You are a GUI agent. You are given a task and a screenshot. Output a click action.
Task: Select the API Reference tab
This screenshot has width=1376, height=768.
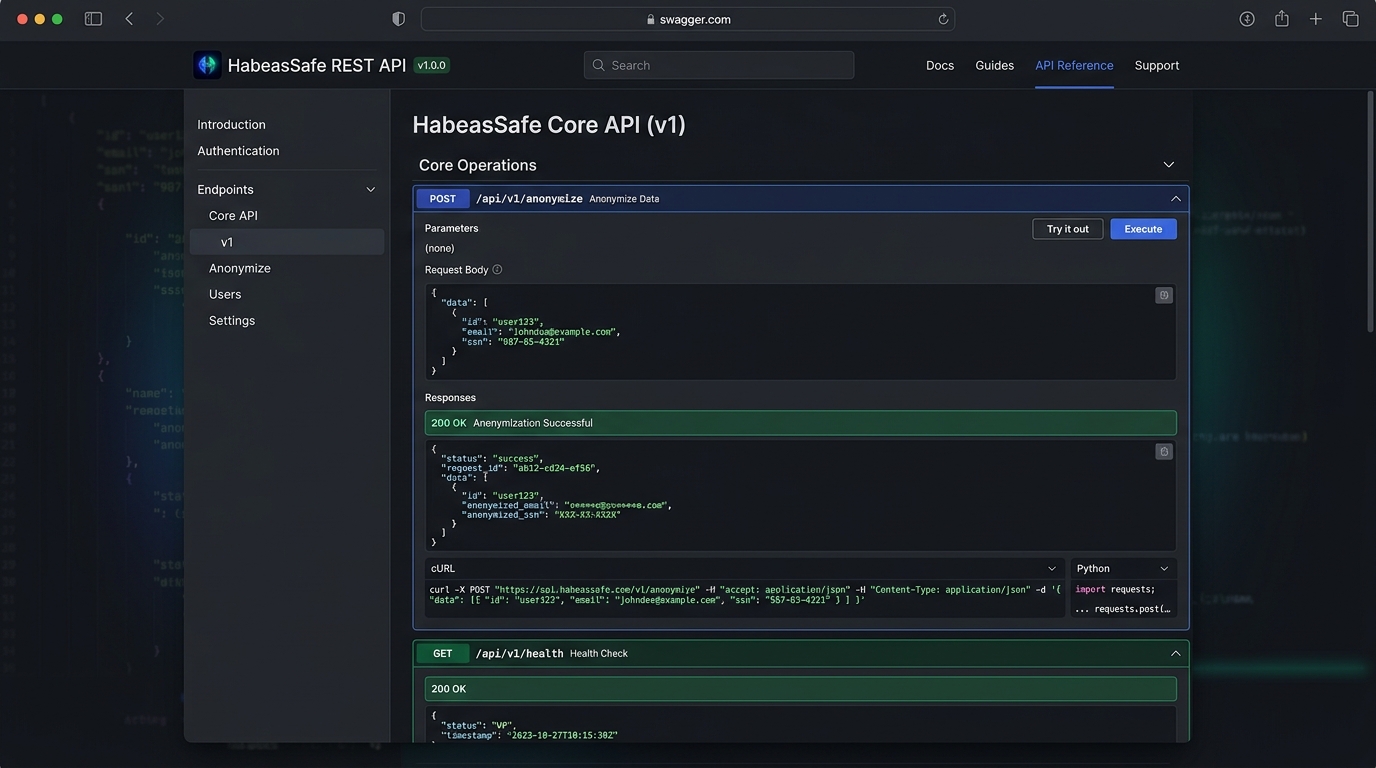(x=1074, y=65)
